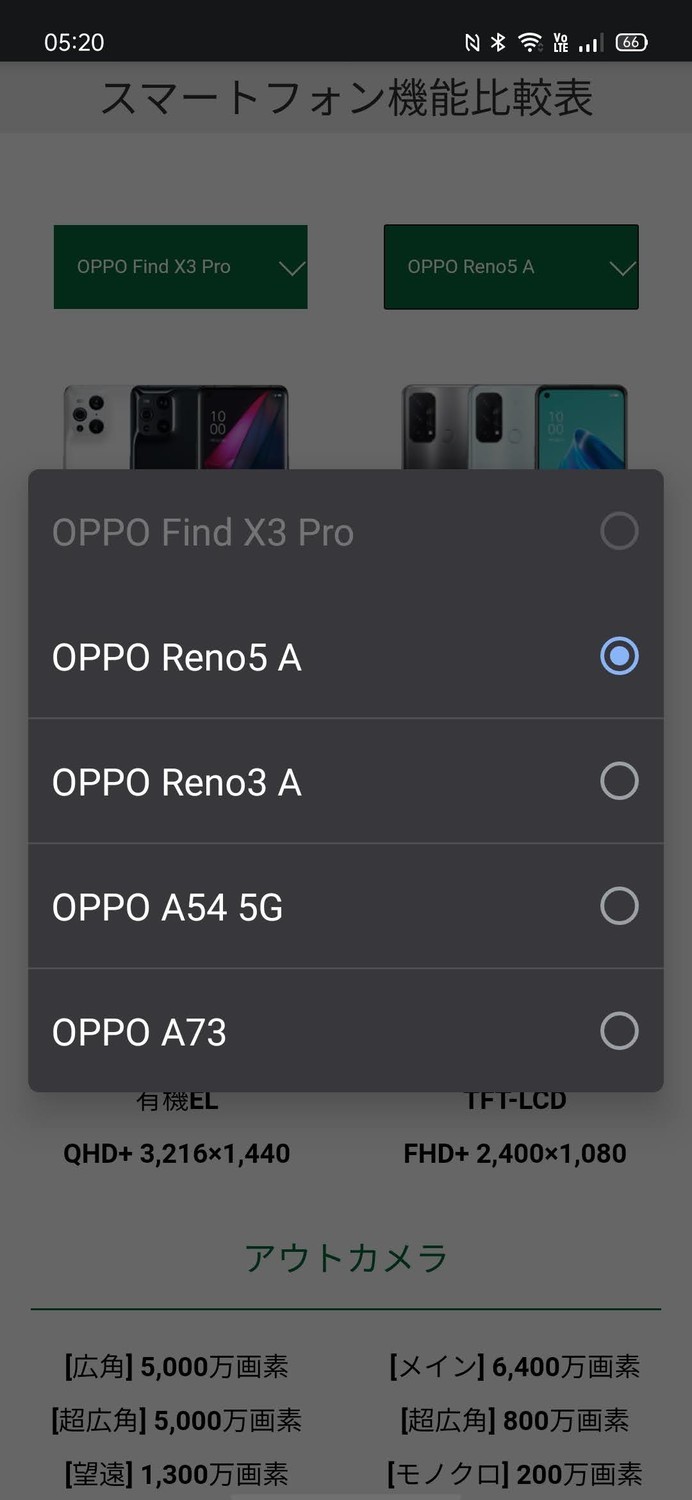Viewport: 692px width, 1500px height.
Task: Select the OPPO A73 radio button
Action: tap(619, 1031)
